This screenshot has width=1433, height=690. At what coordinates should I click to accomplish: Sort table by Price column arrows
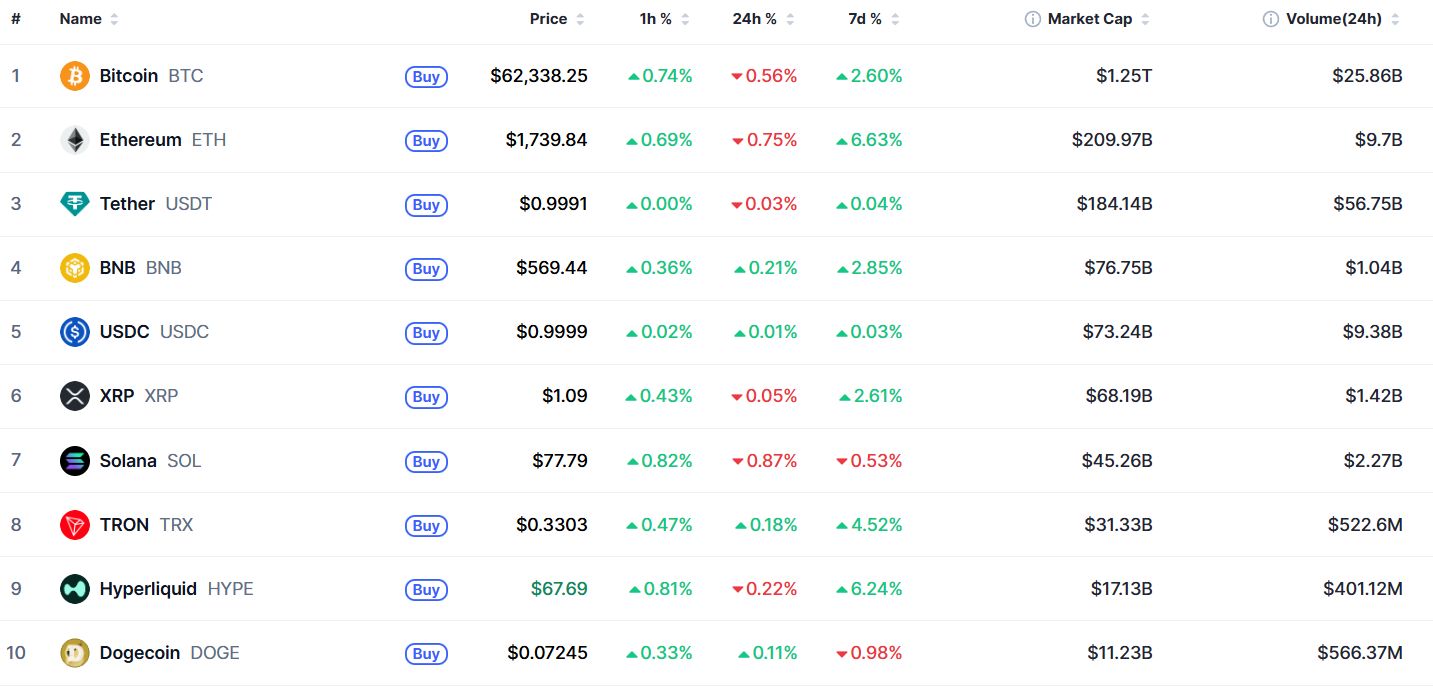(x=581, y=19)
